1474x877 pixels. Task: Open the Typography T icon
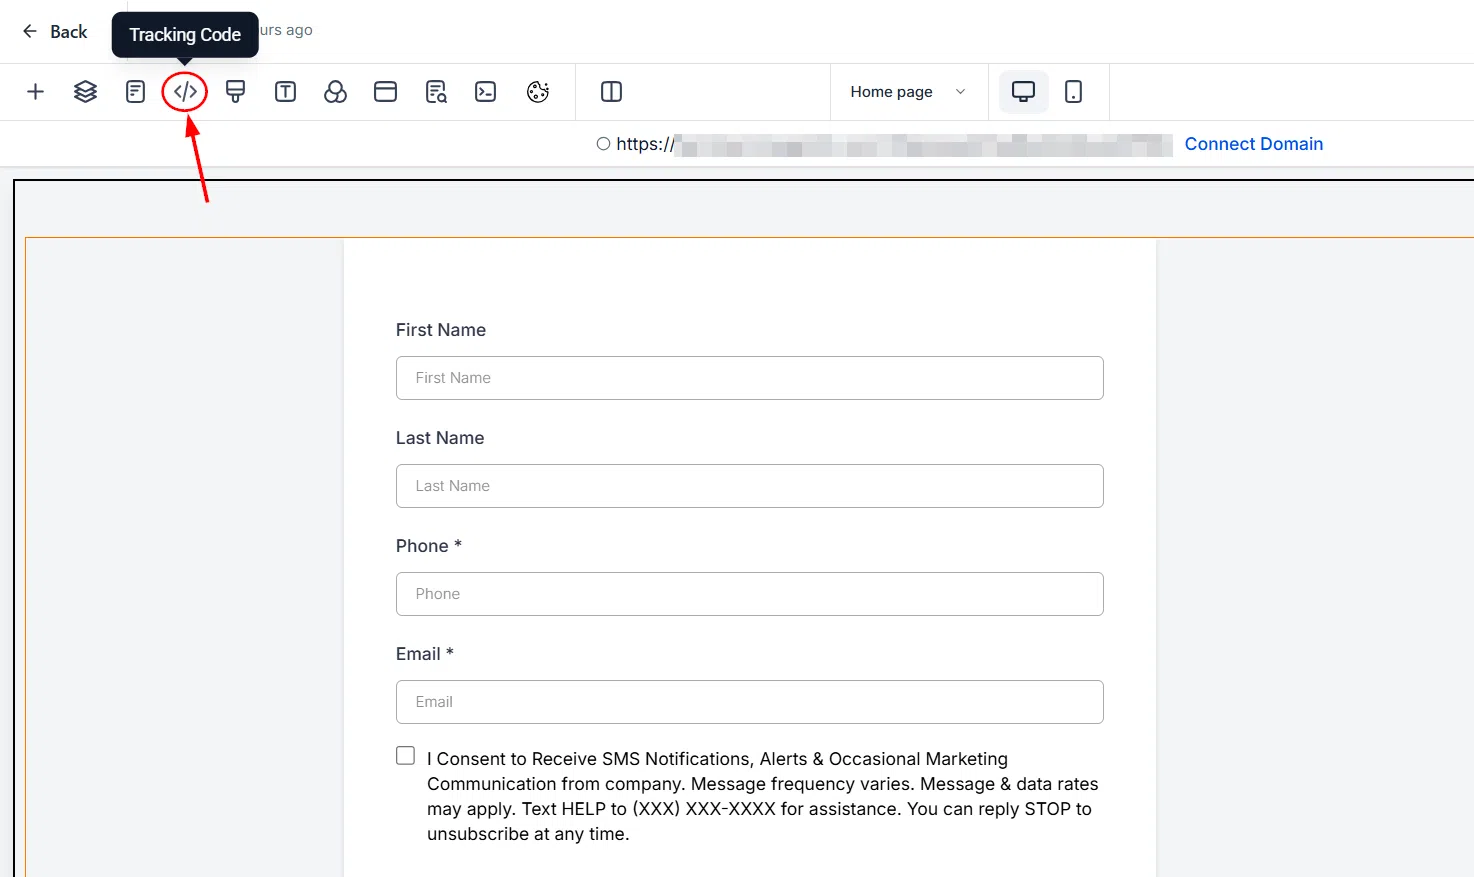[x=286, y=92]
